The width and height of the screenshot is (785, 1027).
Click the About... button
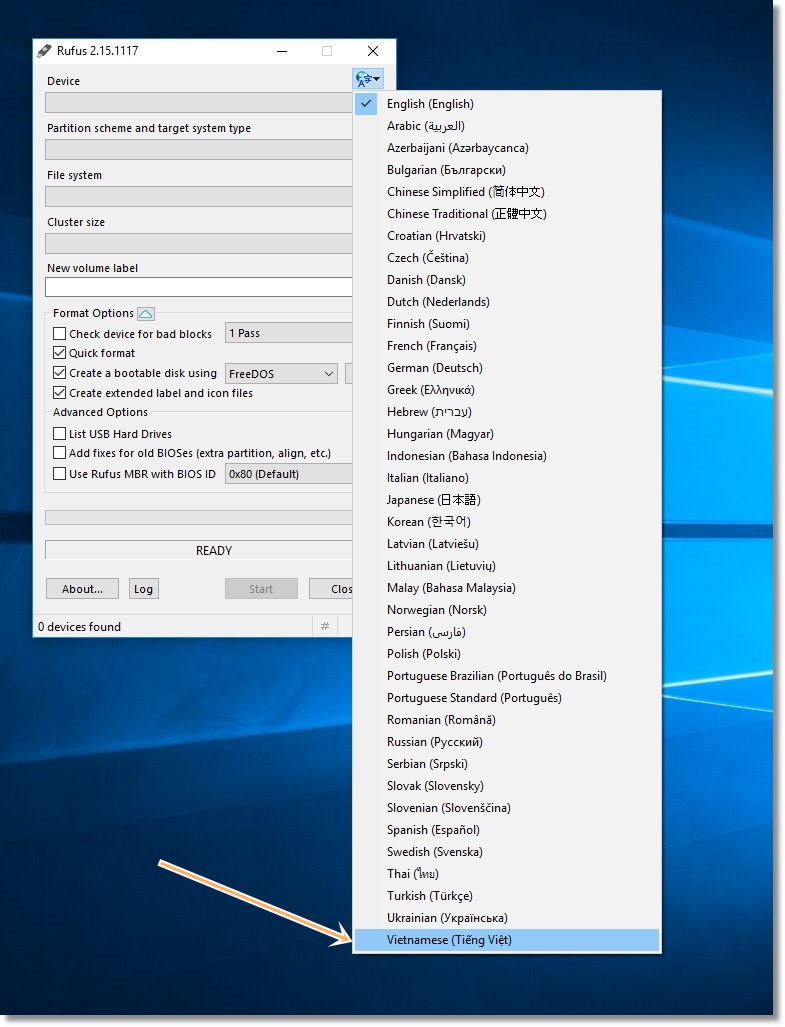click(82, 589)
